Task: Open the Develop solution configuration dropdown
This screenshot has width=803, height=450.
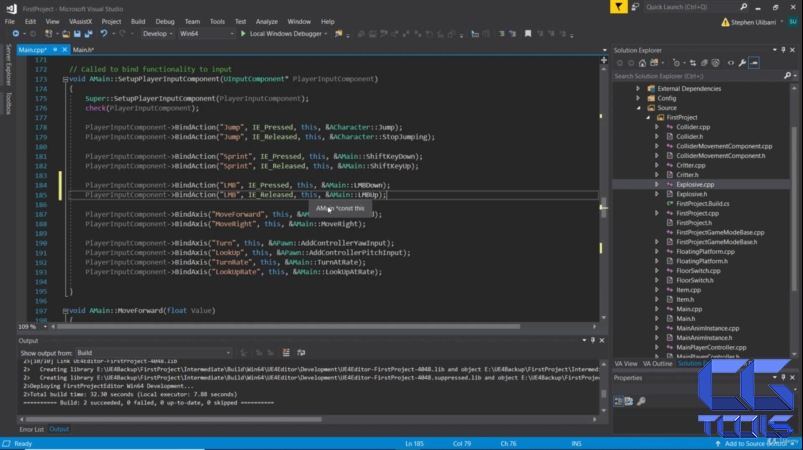Action: 157,34
